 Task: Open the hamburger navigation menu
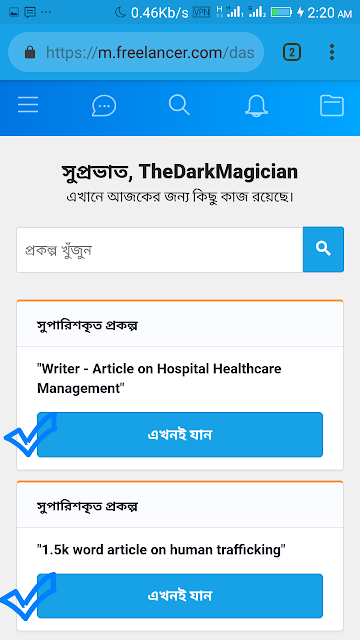(28, 105)
